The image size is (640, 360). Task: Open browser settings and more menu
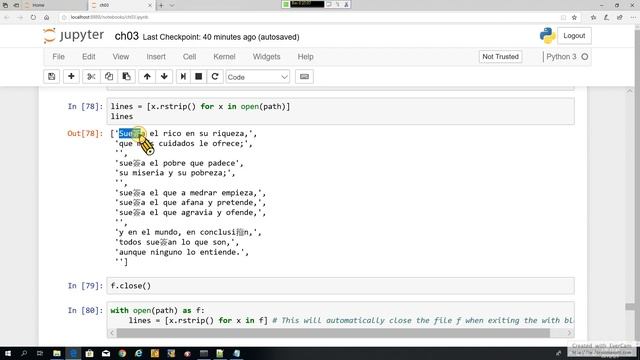tap(633, 17)
